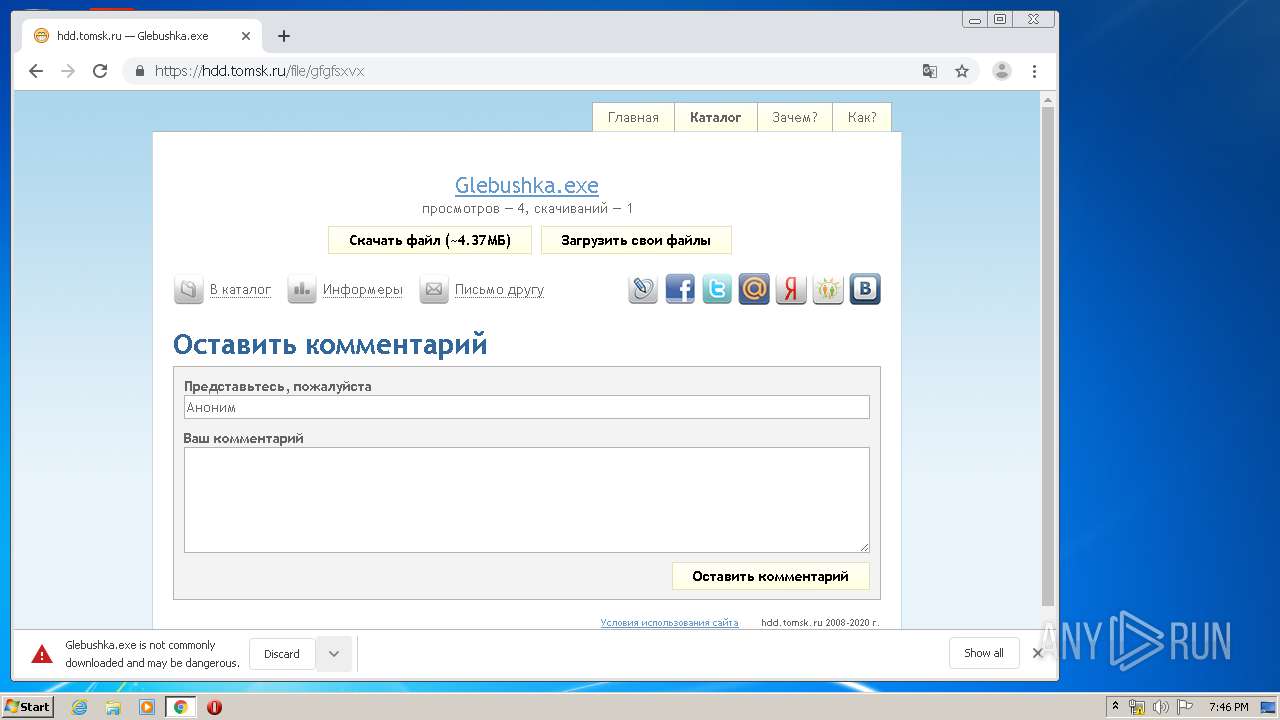This screenshot has width=1280, height=720.
Task: Open the system tray volume icon
Action: (x=1160, y=707)
